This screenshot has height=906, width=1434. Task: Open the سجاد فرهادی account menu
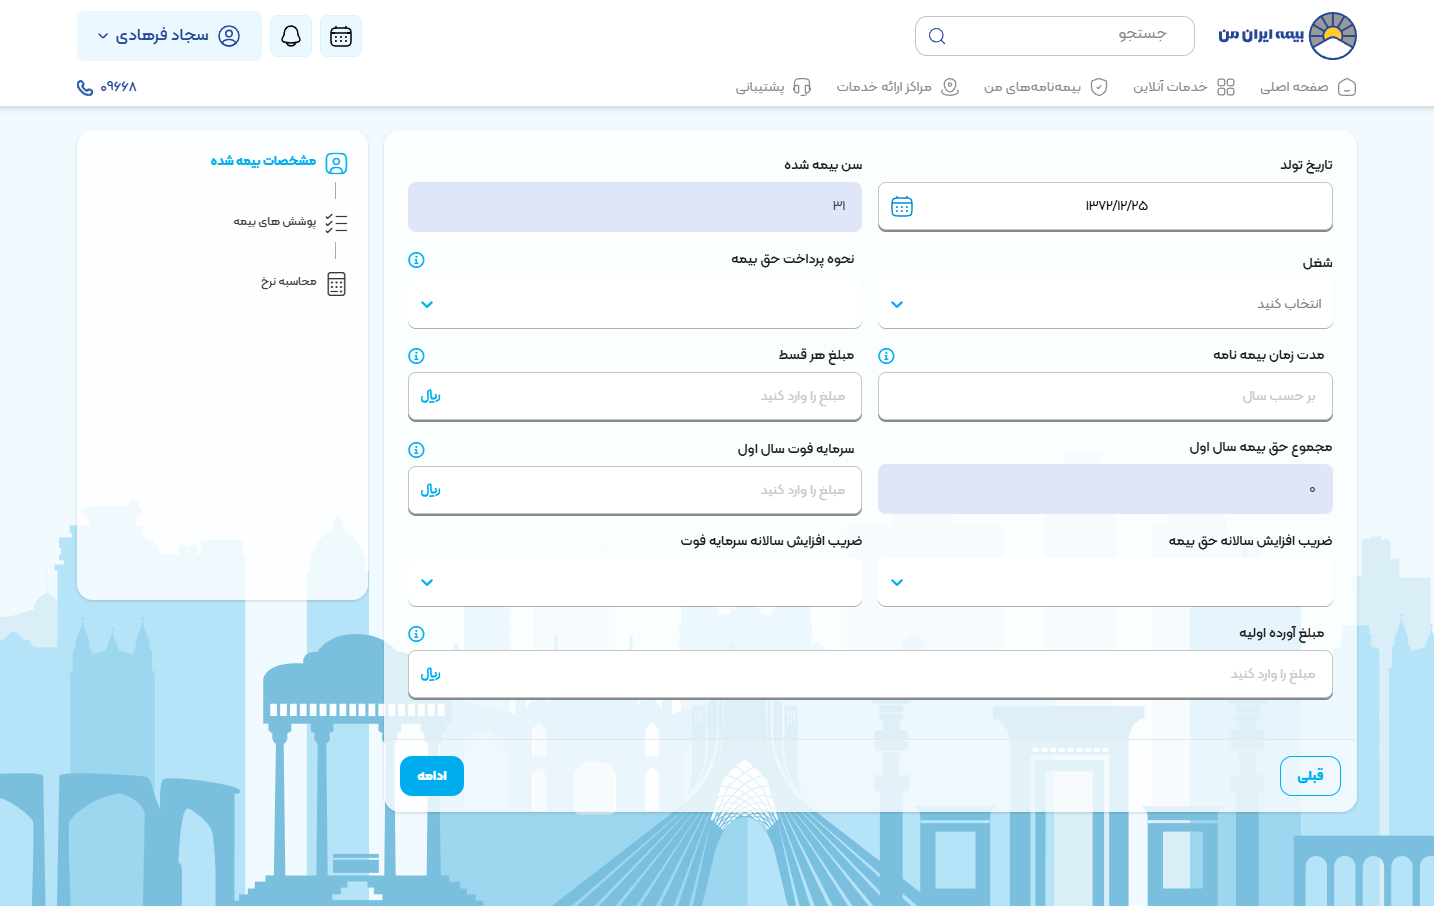point(169,35)
